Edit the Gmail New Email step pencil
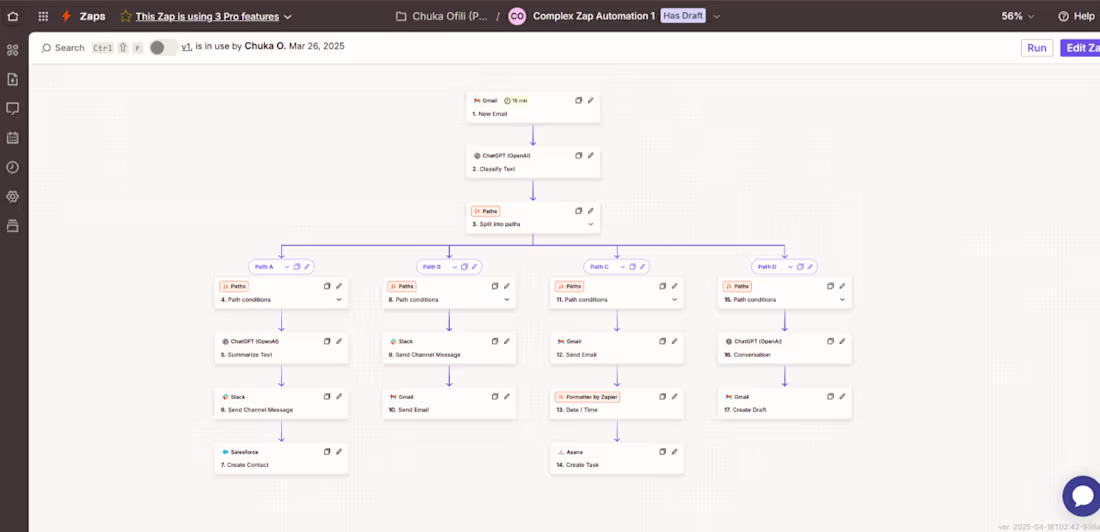 [x=591, y=100]
